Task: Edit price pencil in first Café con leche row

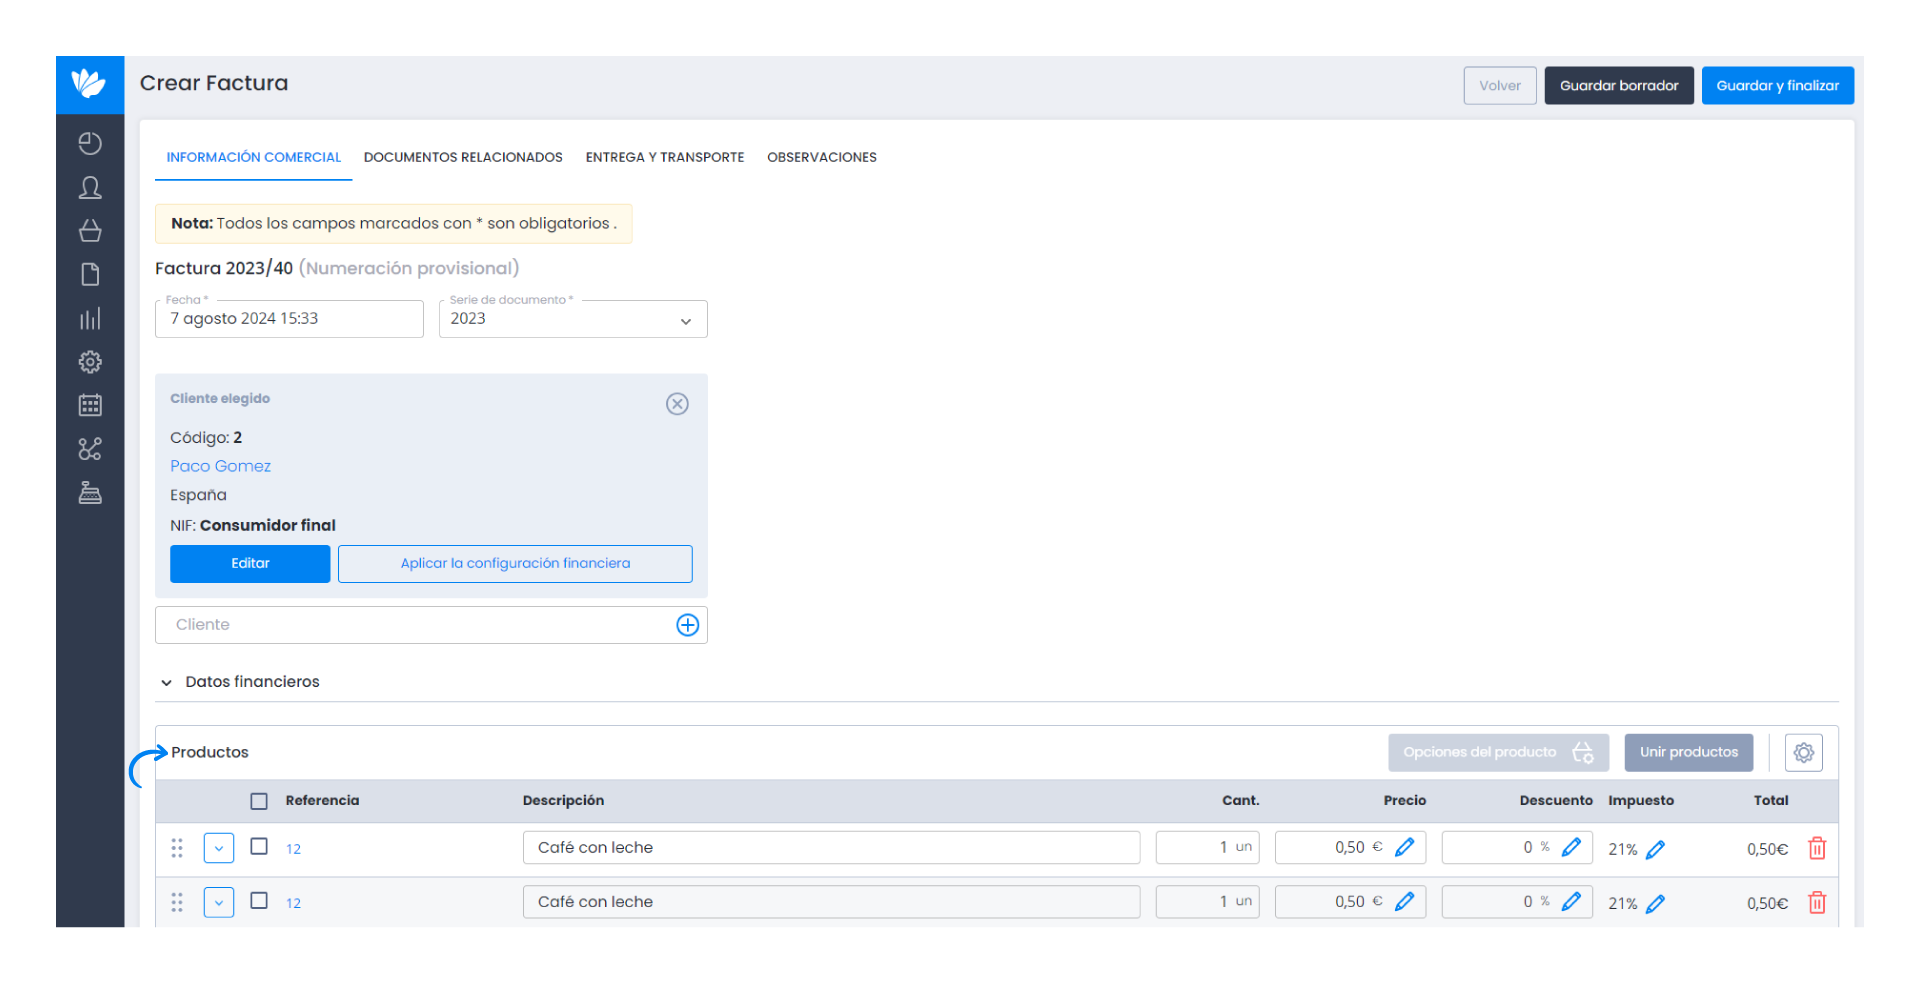Action: tap(1405, 847)
